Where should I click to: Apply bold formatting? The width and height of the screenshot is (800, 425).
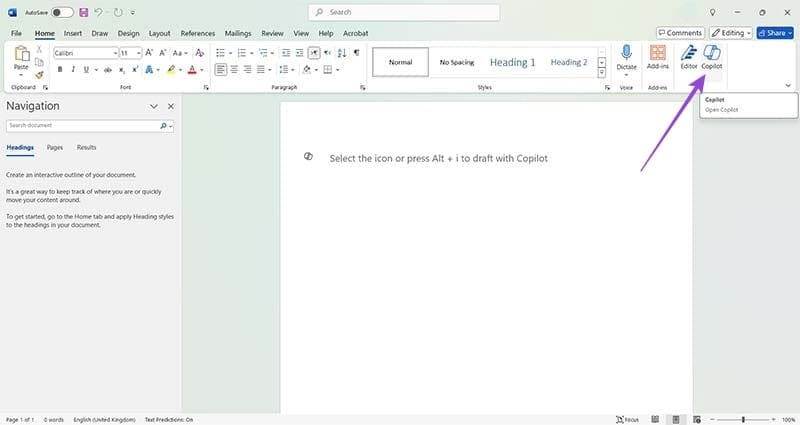(x=60, y=69)
